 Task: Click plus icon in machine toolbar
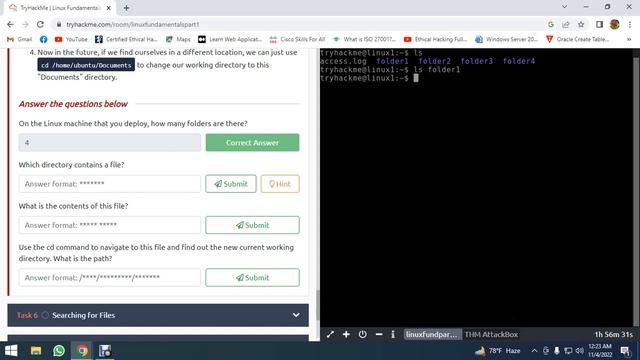[x=346, y=334]
